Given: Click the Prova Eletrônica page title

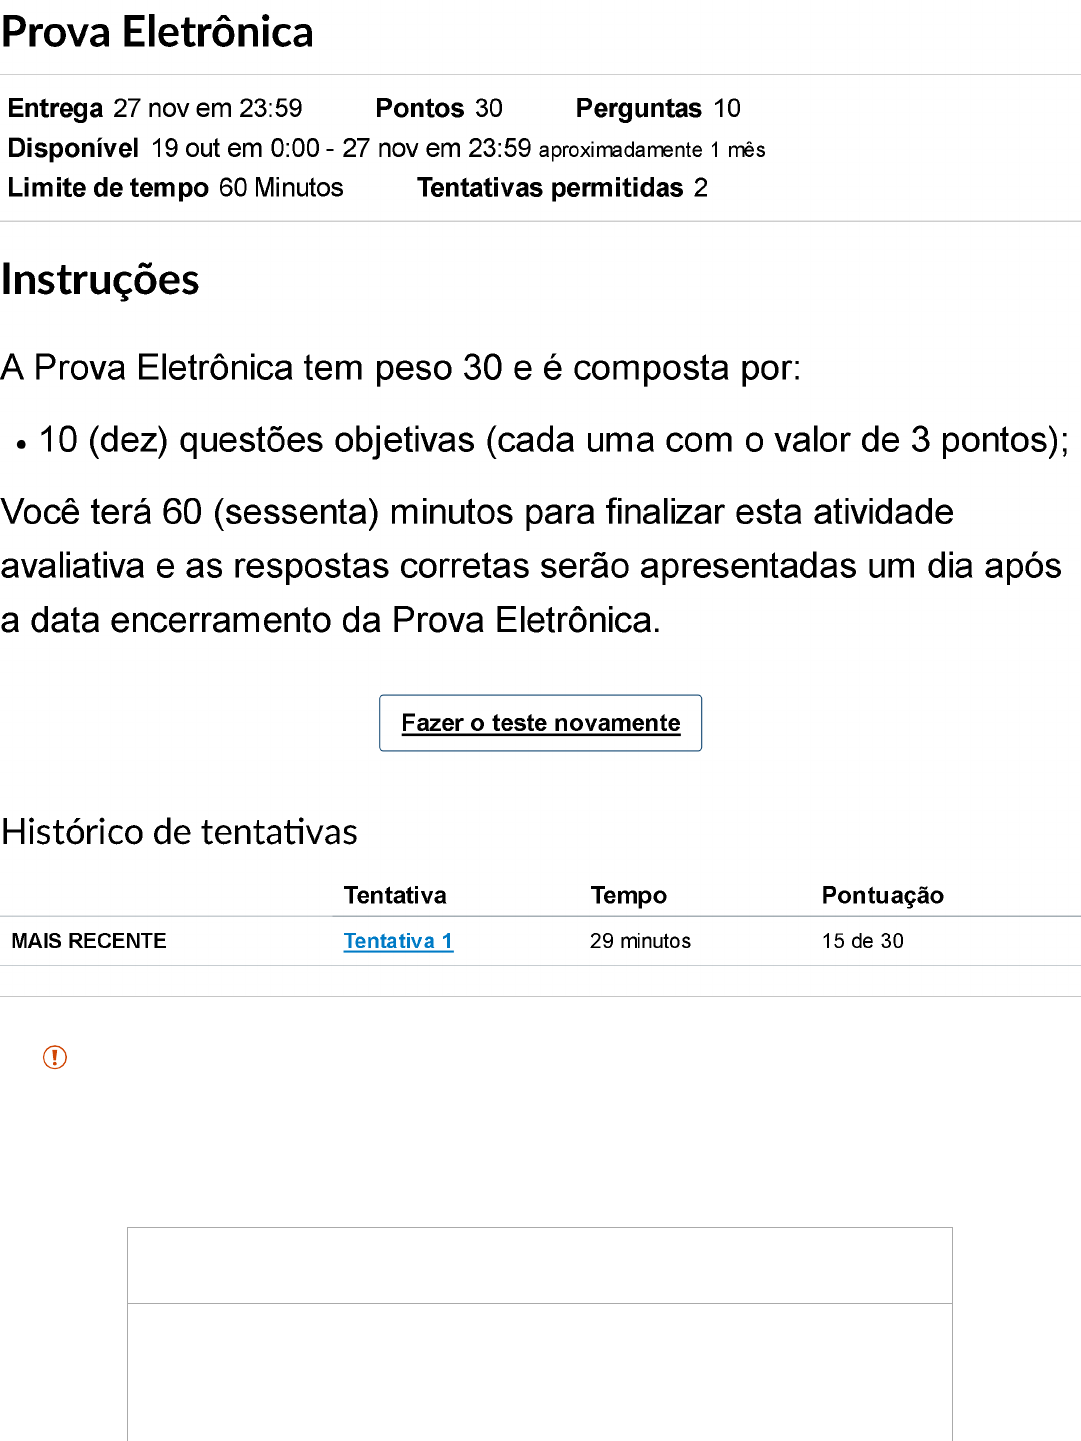Looking at the screenshot, I should 158,32.
